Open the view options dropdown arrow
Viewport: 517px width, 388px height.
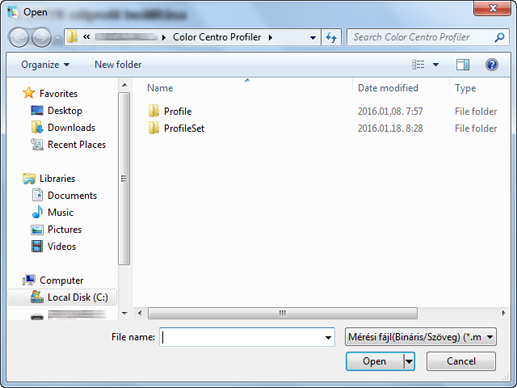(436, 65)
